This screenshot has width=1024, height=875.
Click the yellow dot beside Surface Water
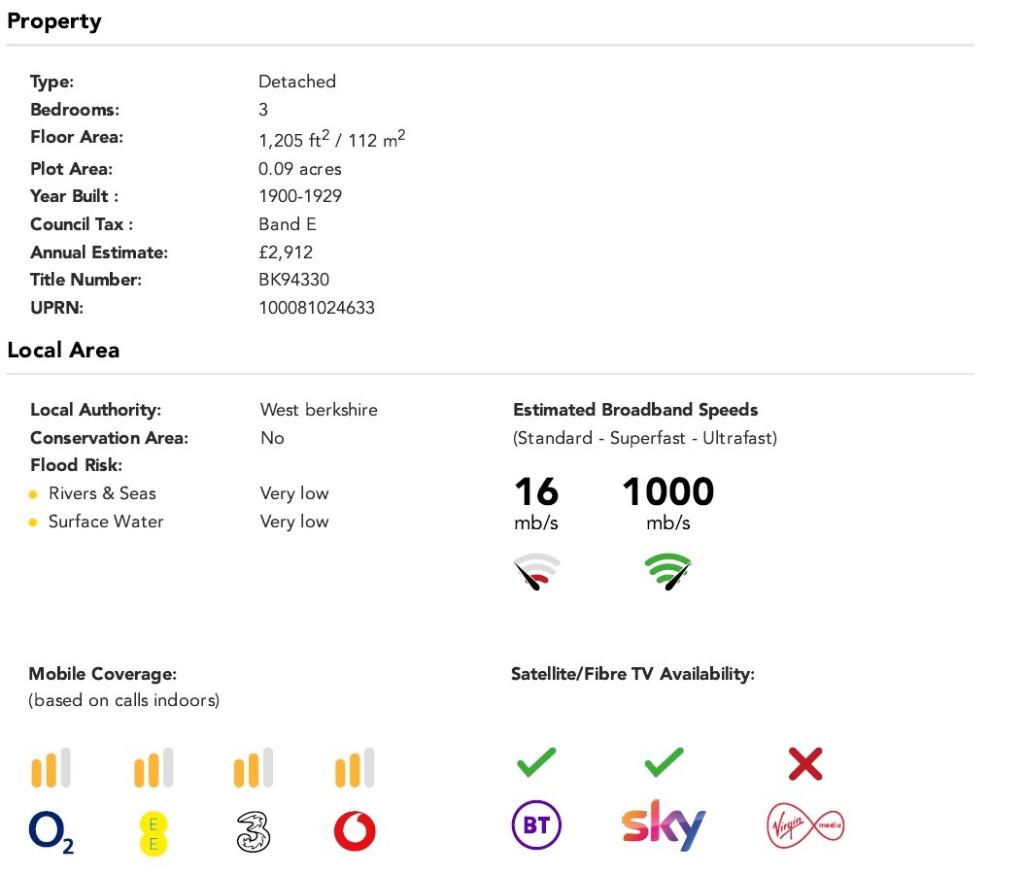pos(33,522)
